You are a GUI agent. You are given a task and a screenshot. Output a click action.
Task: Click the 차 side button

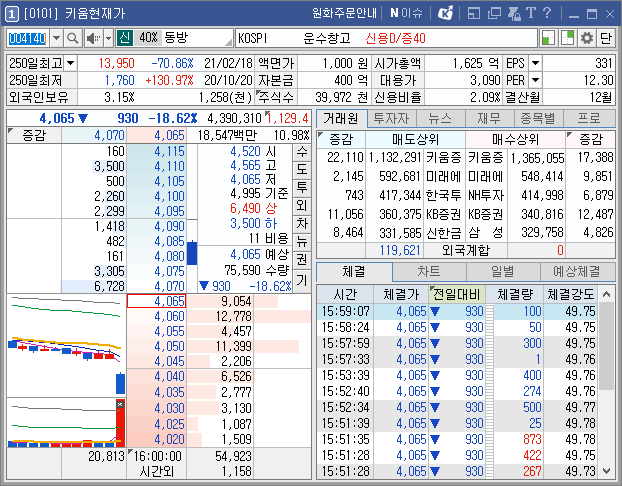click(302, 223)
